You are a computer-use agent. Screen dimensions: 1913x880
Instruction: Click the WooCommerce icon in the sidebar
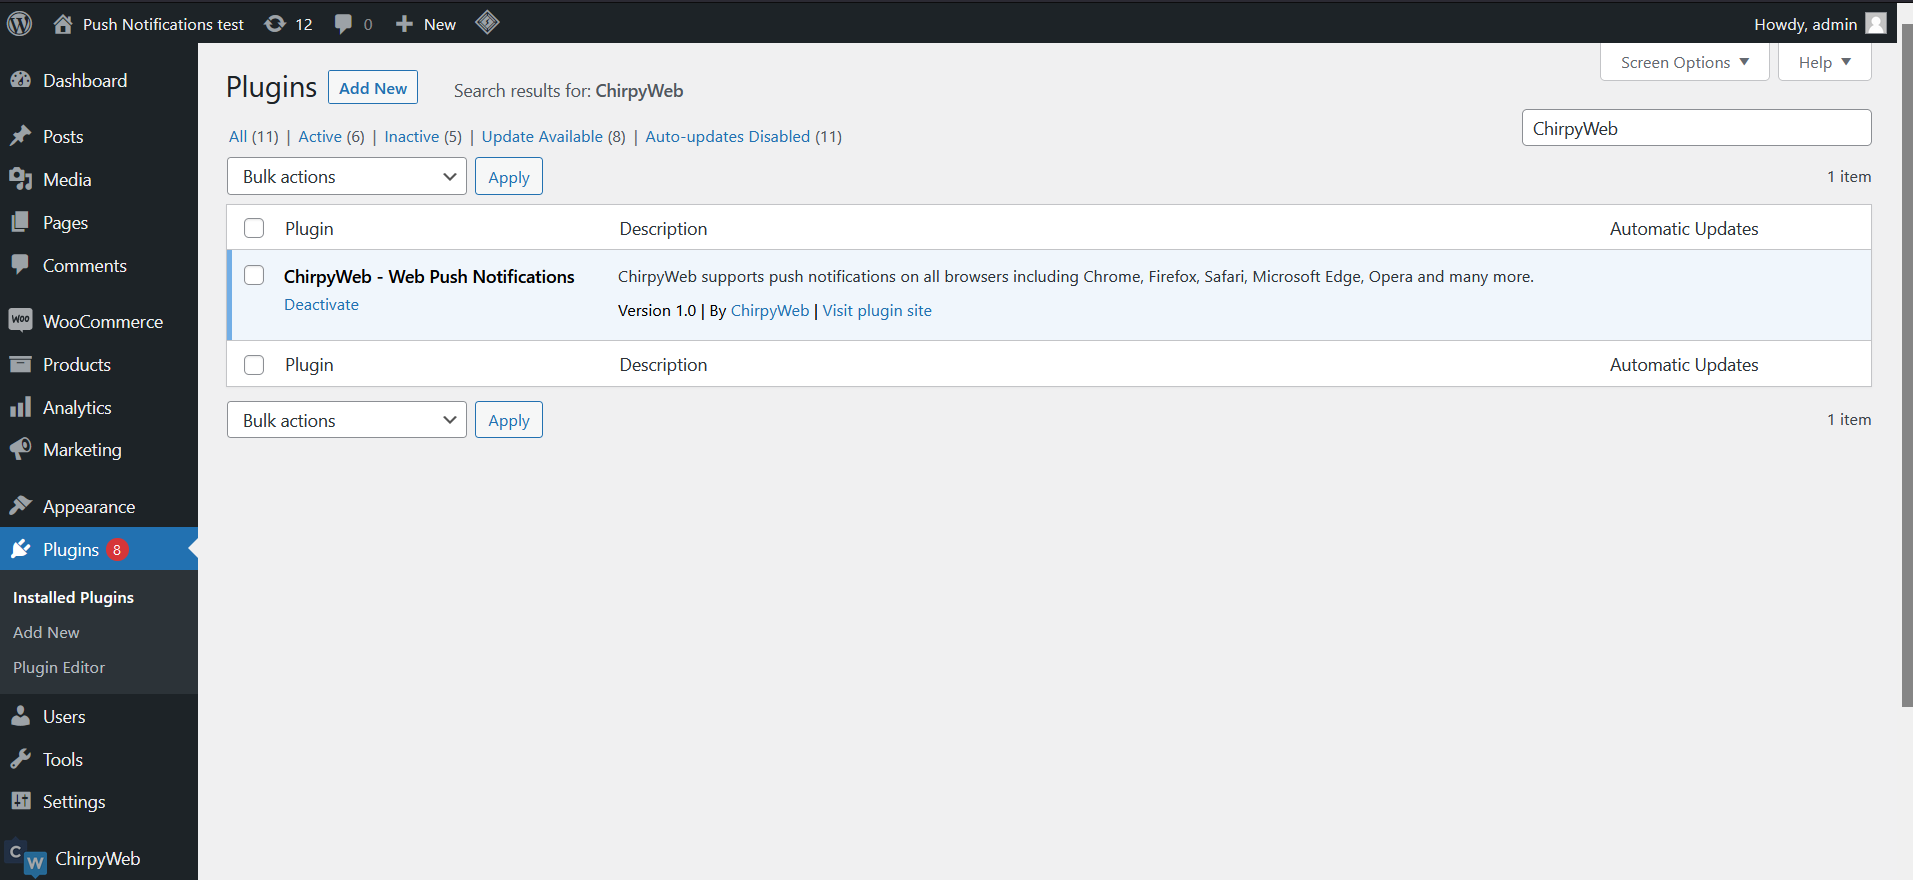21,320
